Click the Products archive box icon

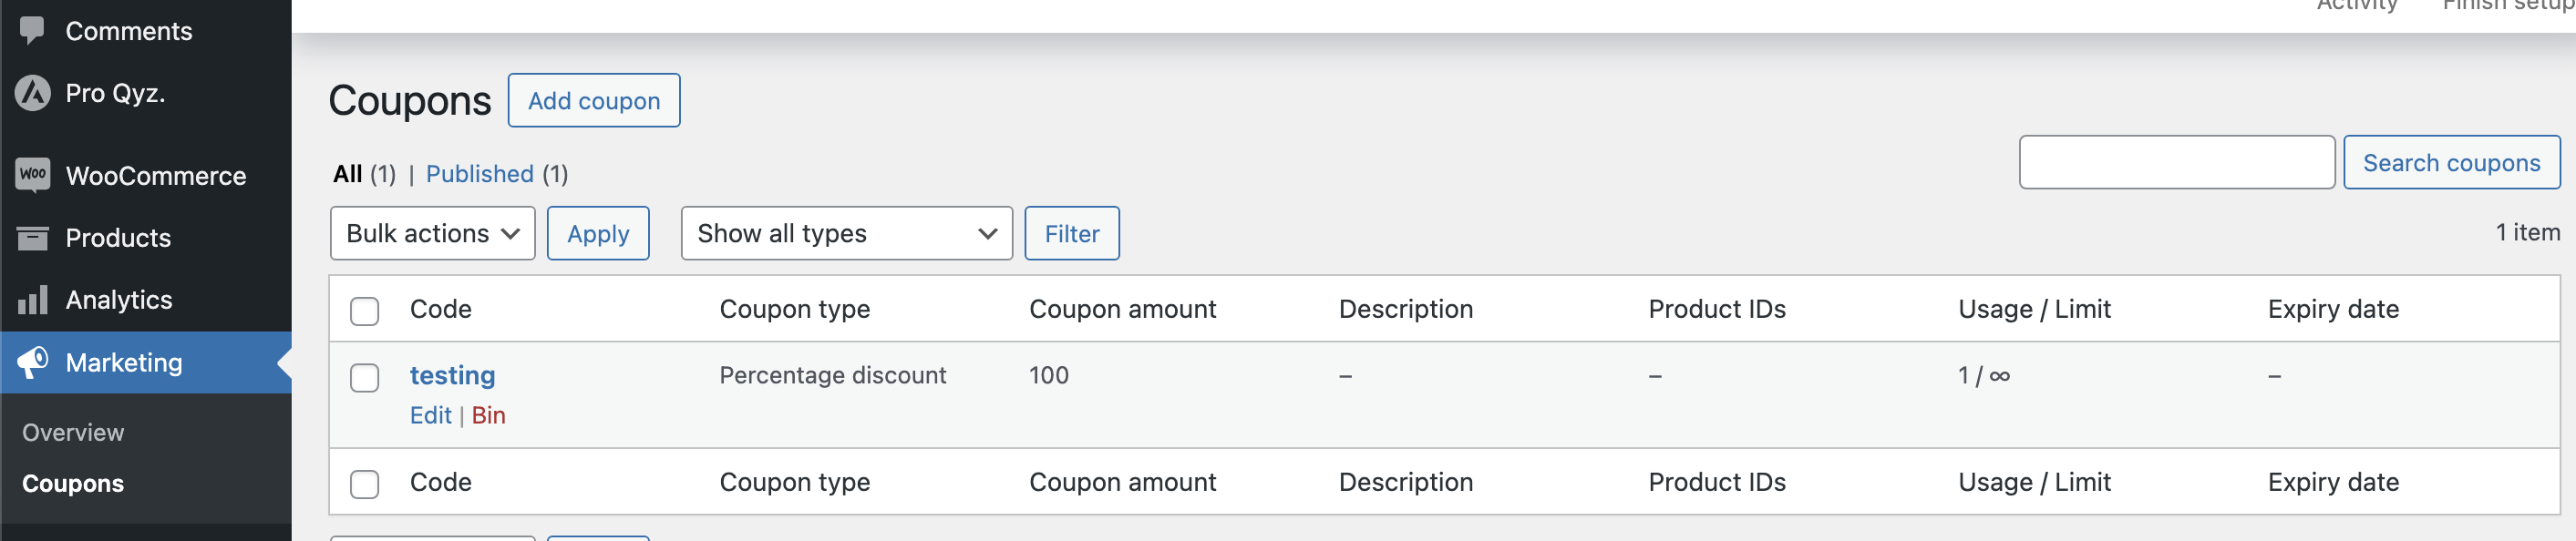[33, 238]
